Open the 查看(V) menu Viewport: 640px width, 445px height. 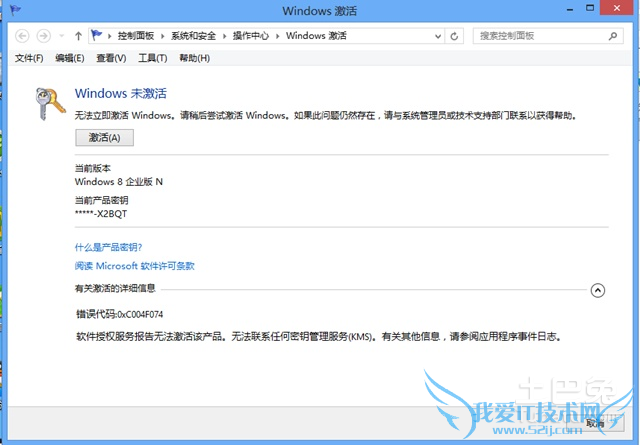point(111,58)
